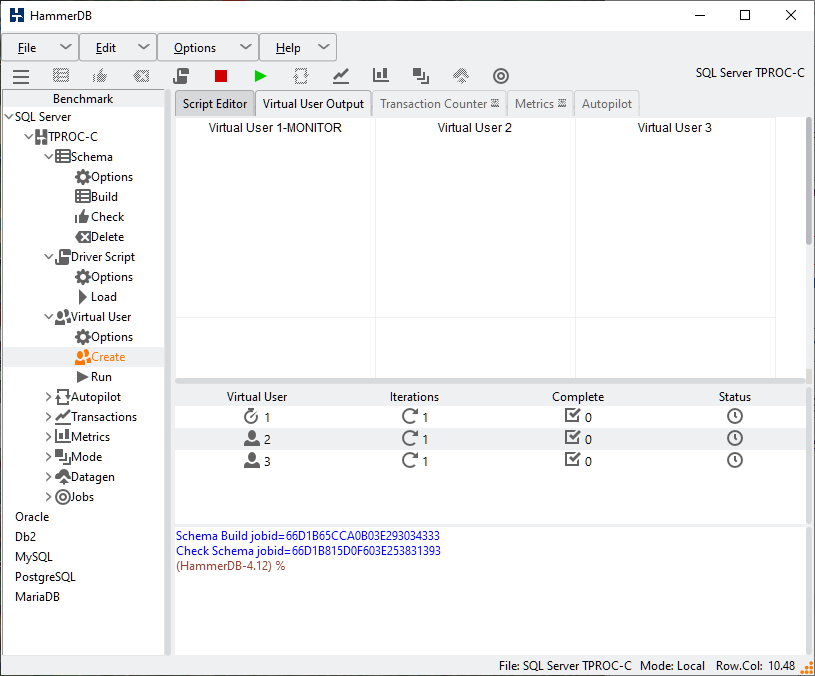
Task: Expand the Metrics tree node
Action: coord(48,437)
